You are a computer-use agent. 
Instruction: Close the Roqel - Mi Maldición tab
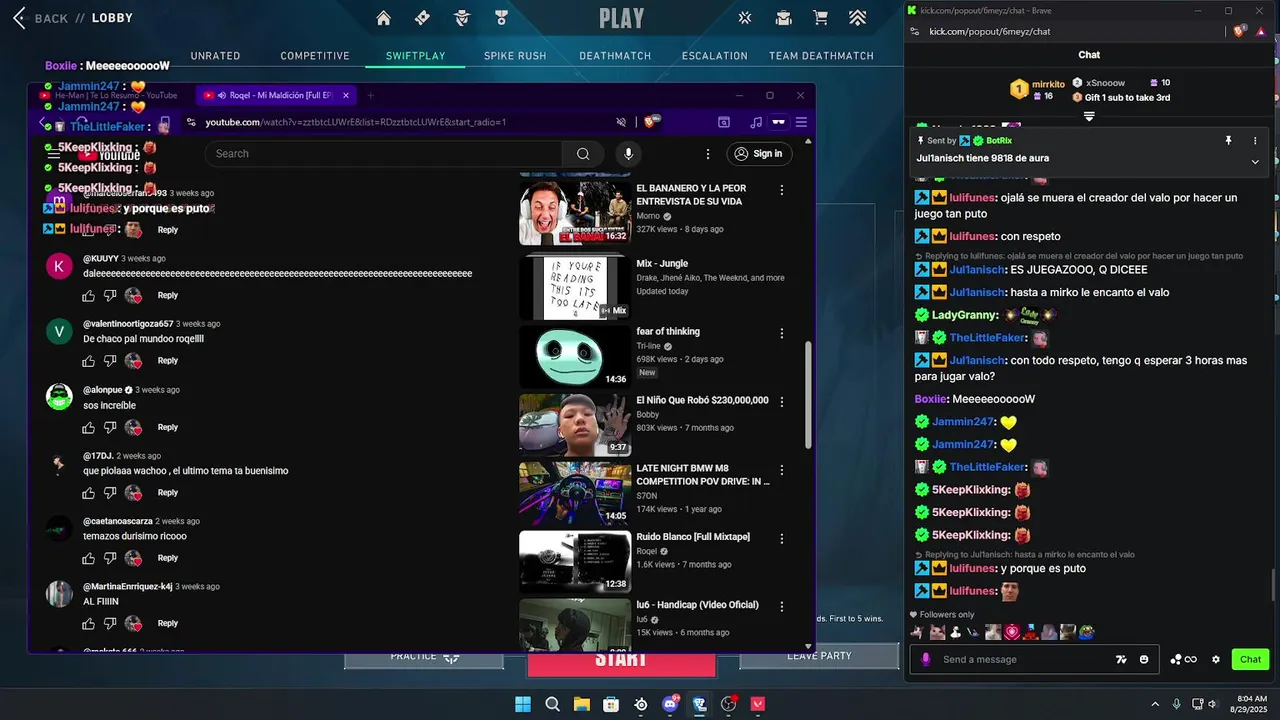click(x=346, y=96)
